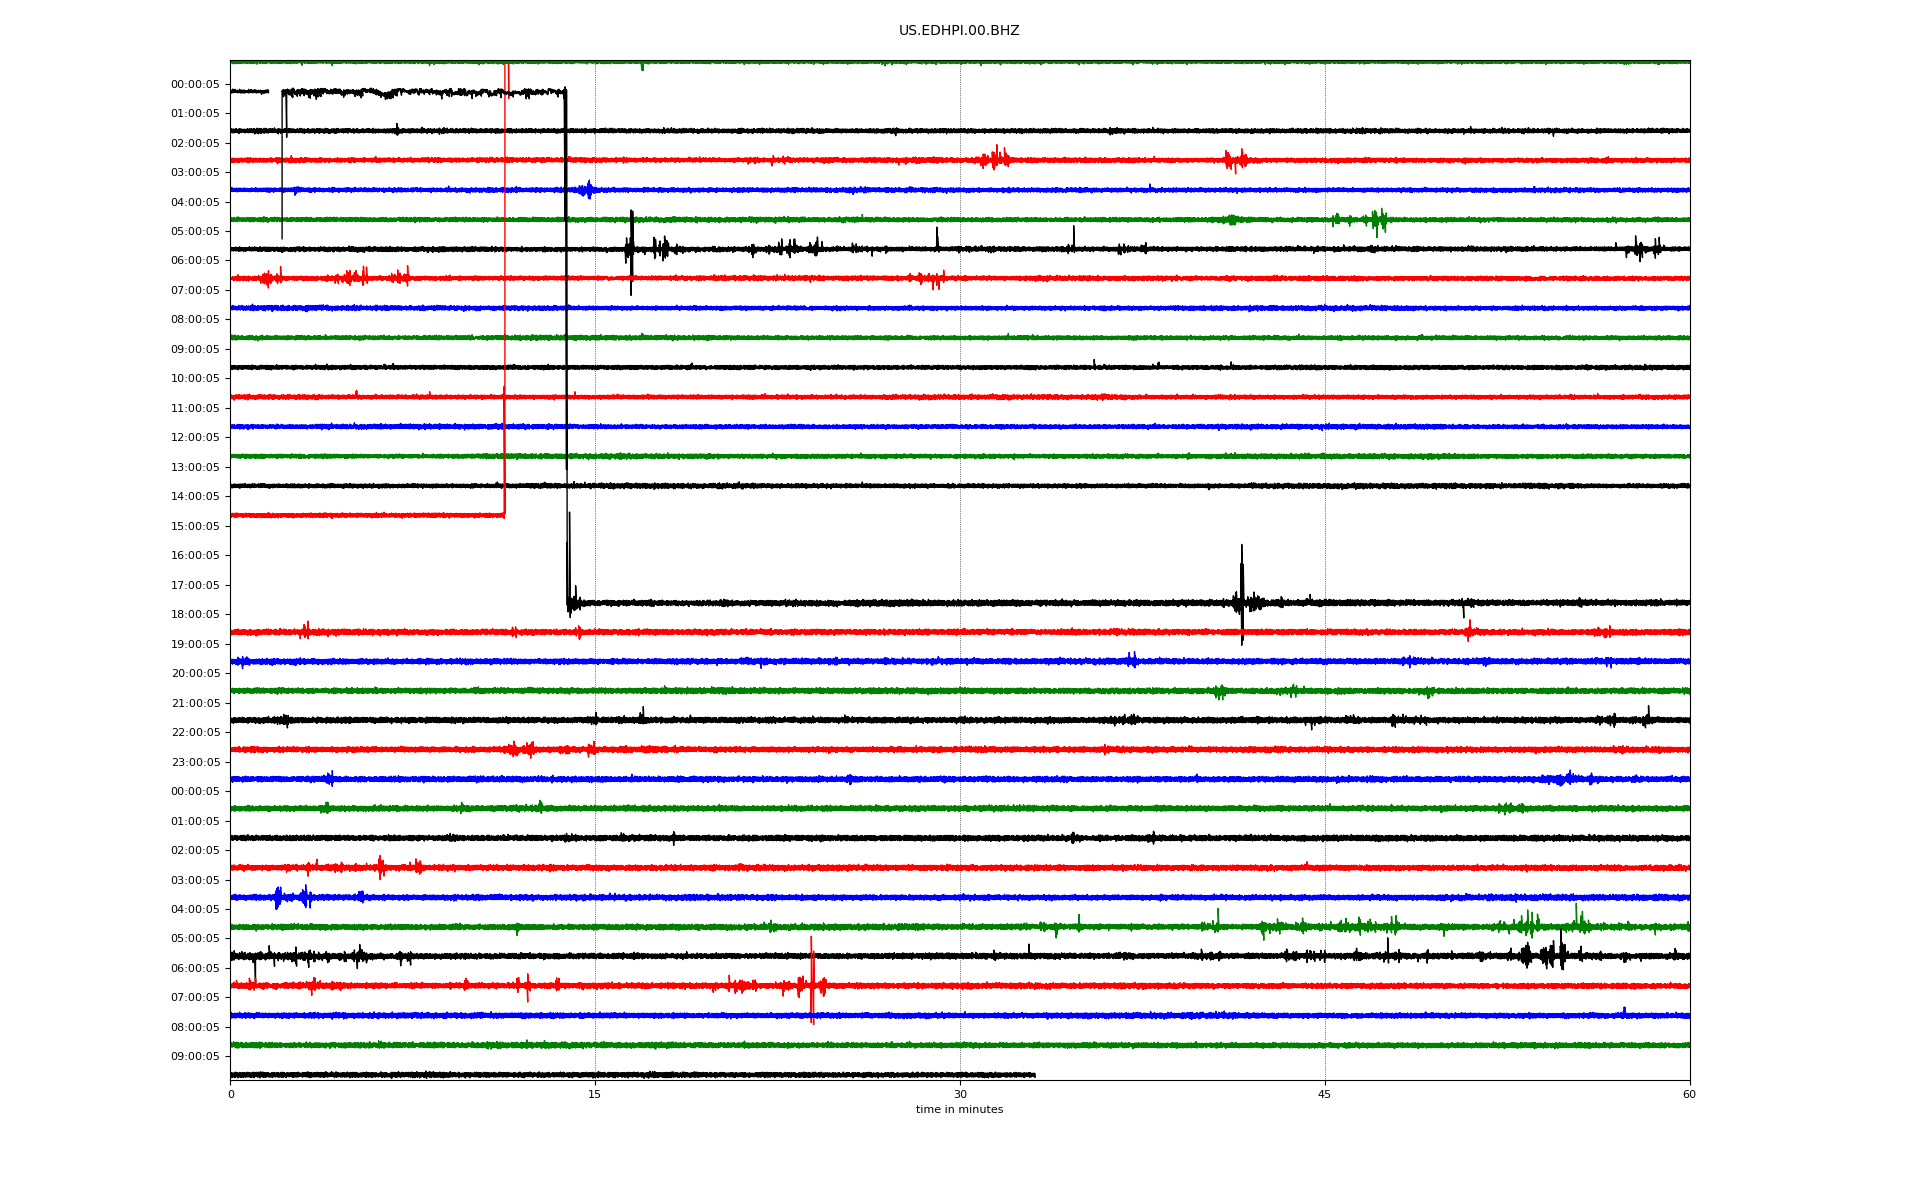Select the 16:00:05 trace time label
The image size is (1920, 1200).
tap(195, 556)
